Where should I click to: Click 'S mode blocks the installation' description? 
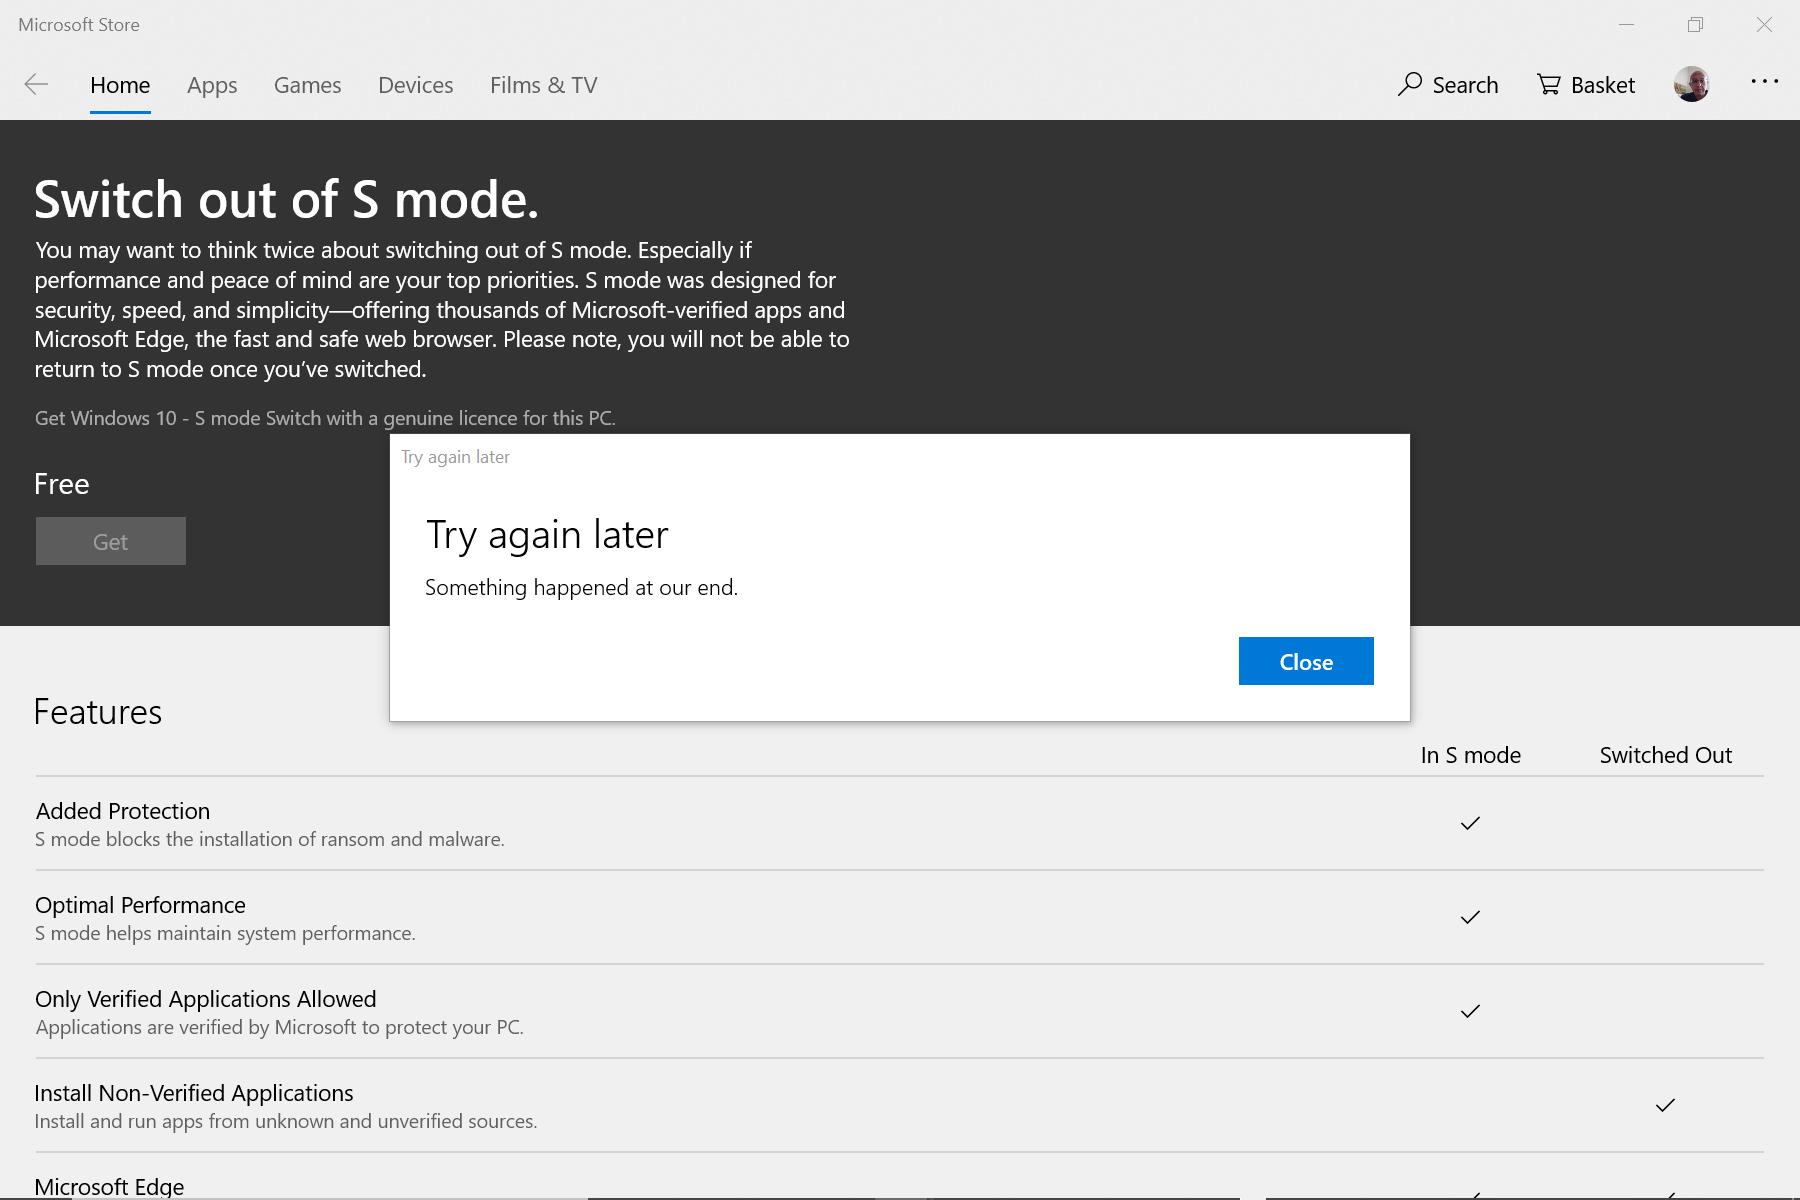tap(269, 839)
